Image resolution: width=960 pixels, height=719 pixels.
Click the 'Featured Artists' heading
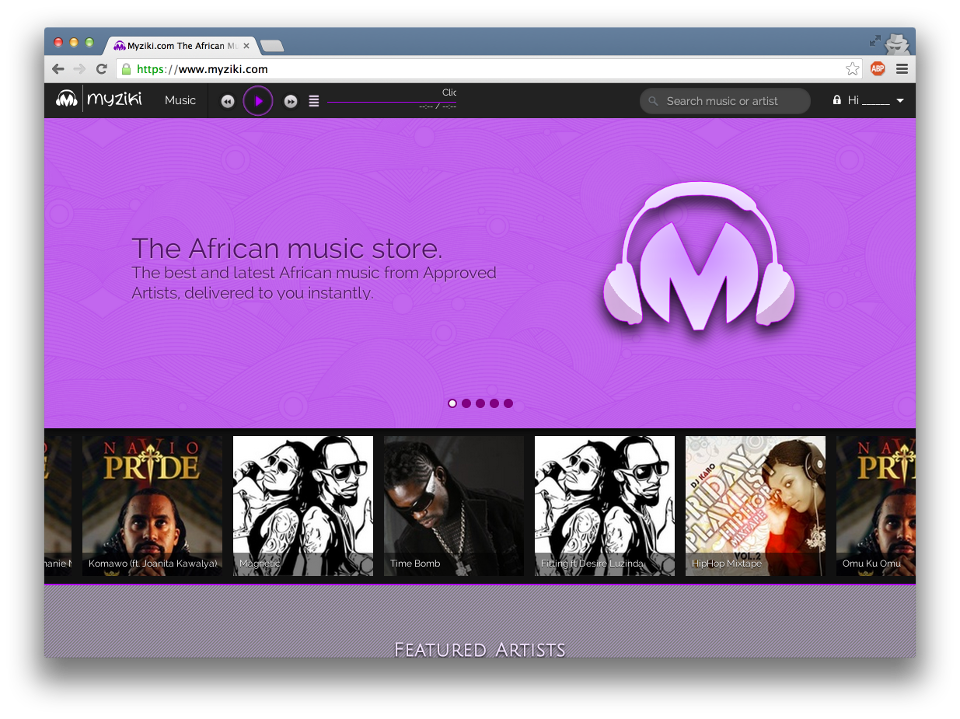coord(480,649)
